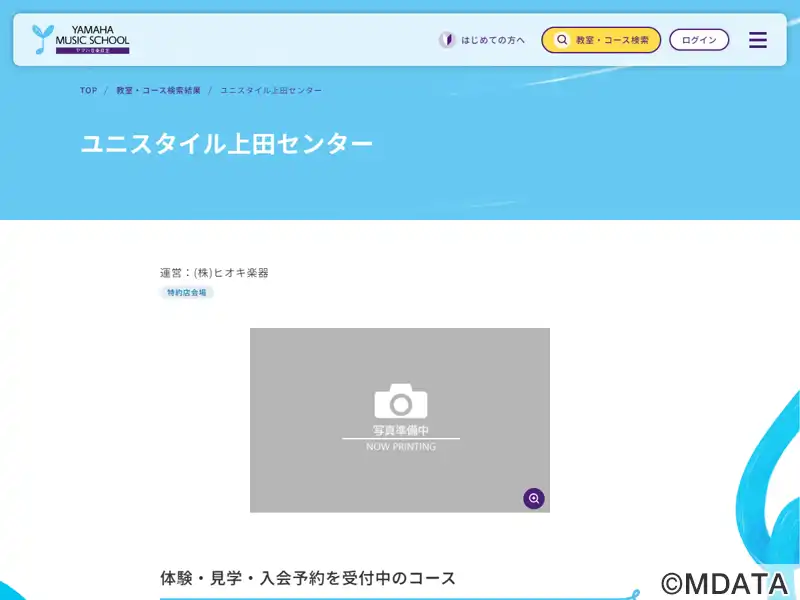Click the ログイン button
The image size is (800, 600).
(699, 40)
